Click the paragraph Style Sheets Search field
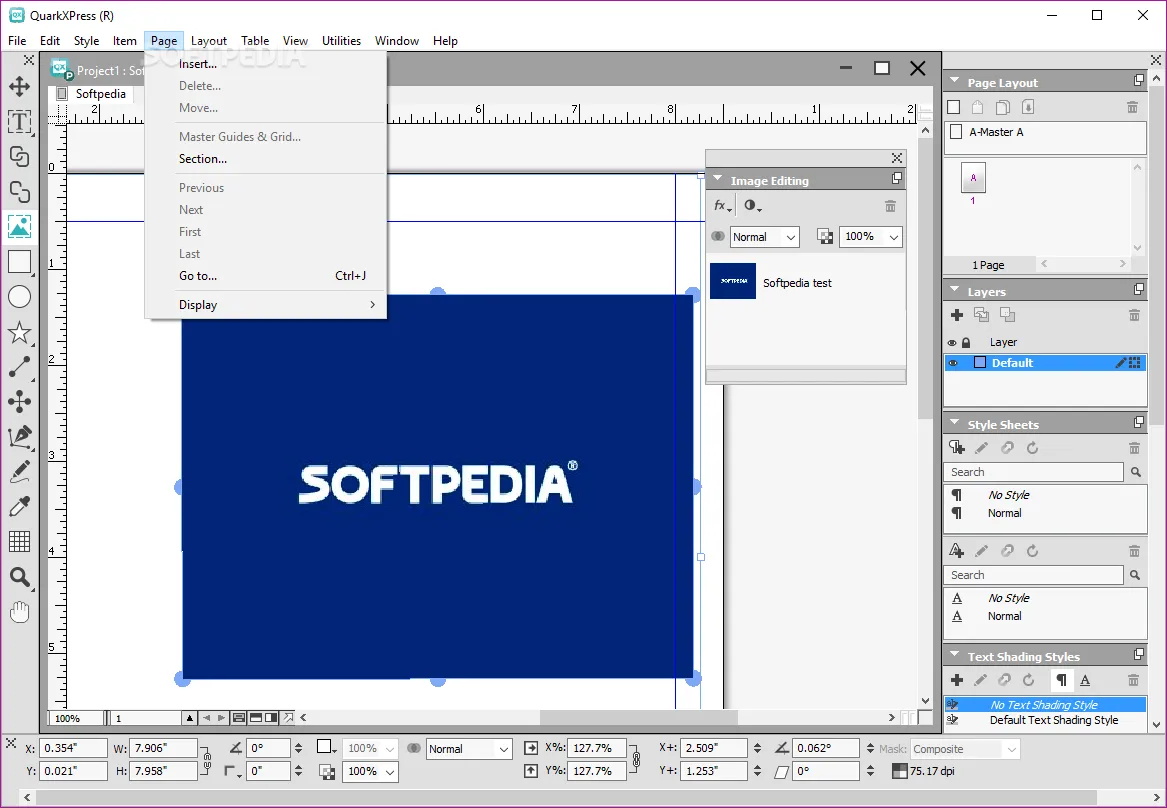The image size is (1167, 808). pyautogui.click(x=1034, y=472)
